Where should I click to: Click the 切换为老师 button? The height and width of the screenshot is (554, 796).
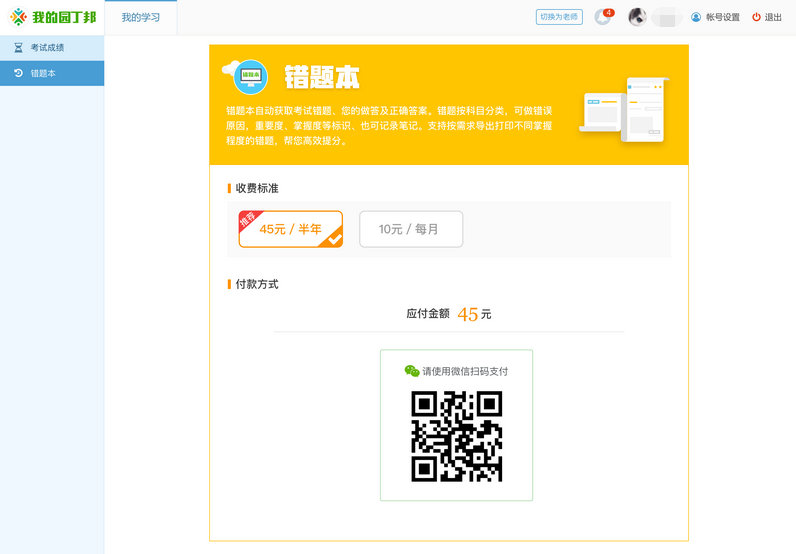(x=559, y=17)
